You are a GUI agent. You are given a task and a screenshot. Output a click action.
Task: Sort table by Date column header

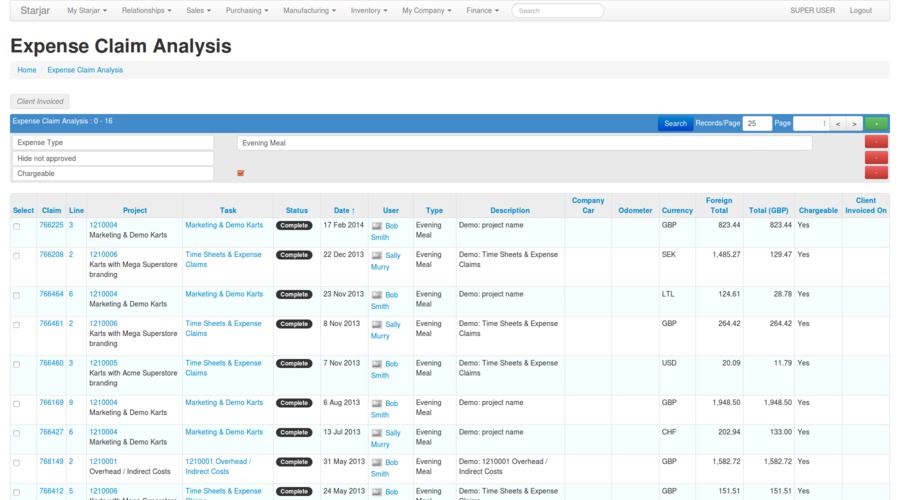(x=344, y=211)
